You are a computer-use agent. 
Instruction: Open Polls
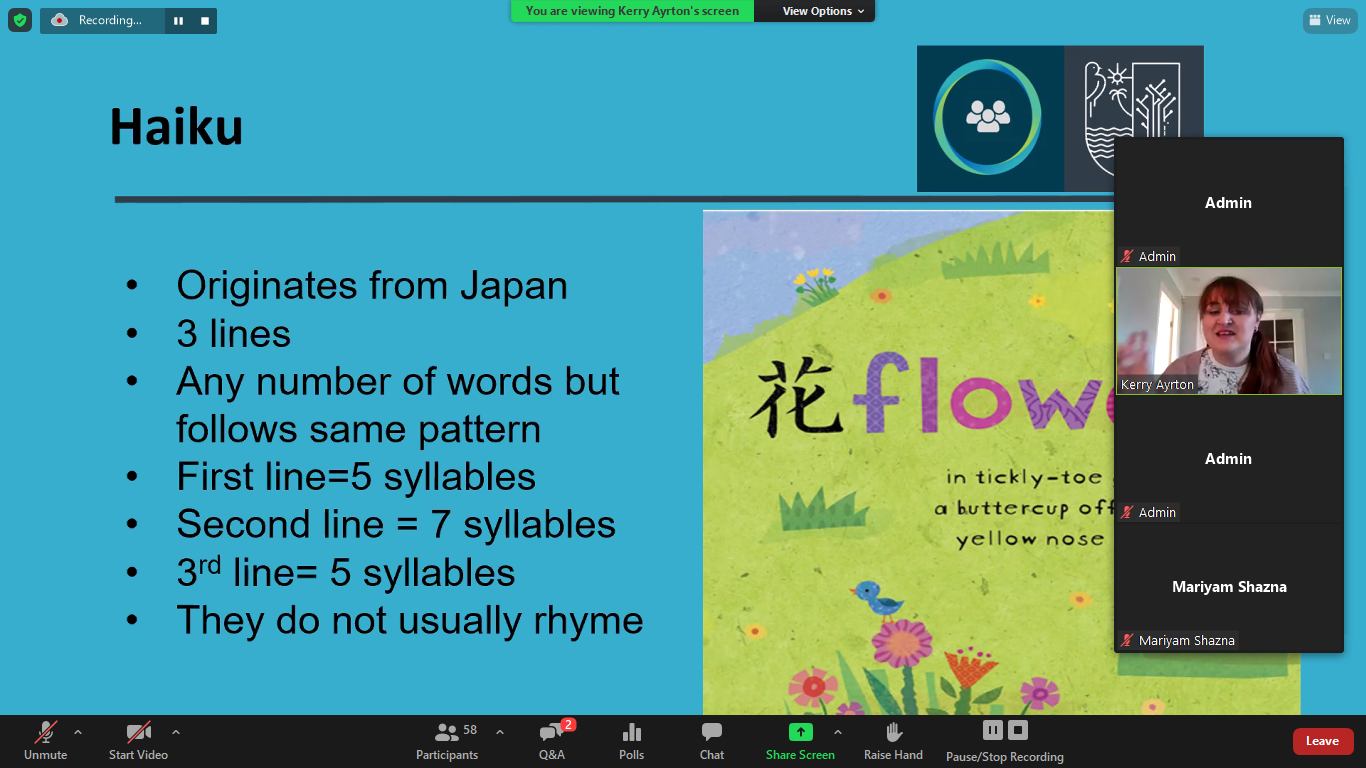point(632,742)
